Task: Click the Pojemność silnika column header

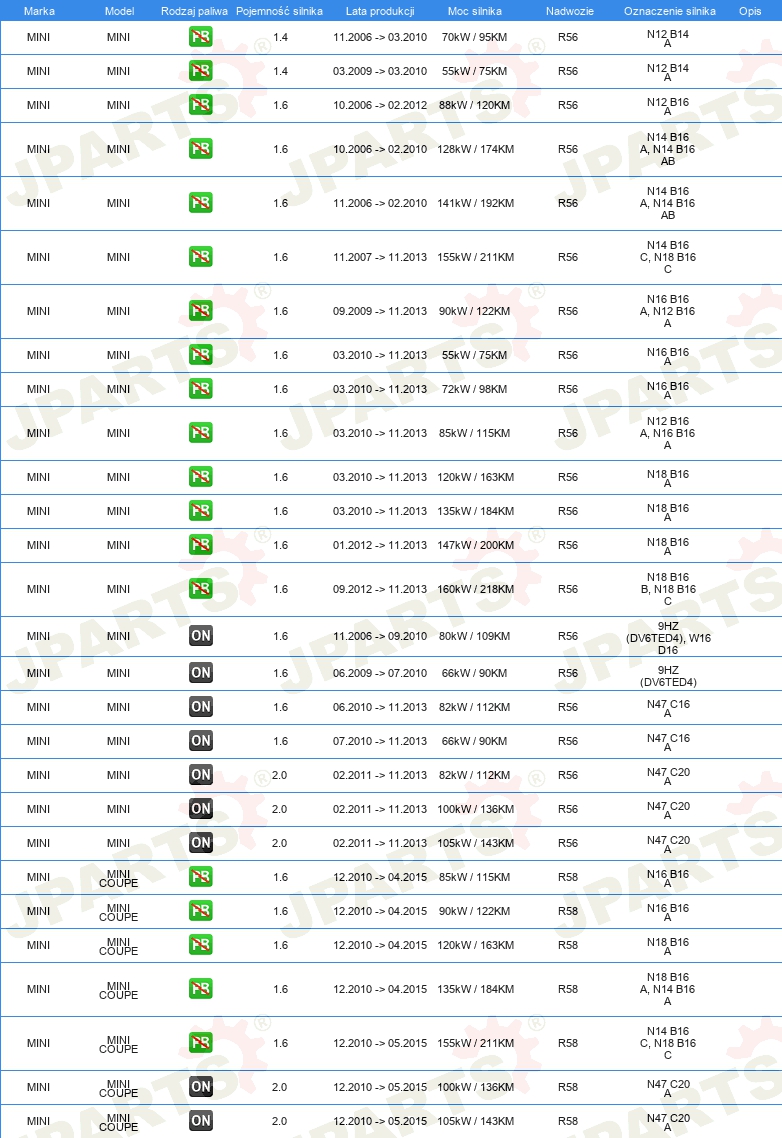Action: coord(280,11)
